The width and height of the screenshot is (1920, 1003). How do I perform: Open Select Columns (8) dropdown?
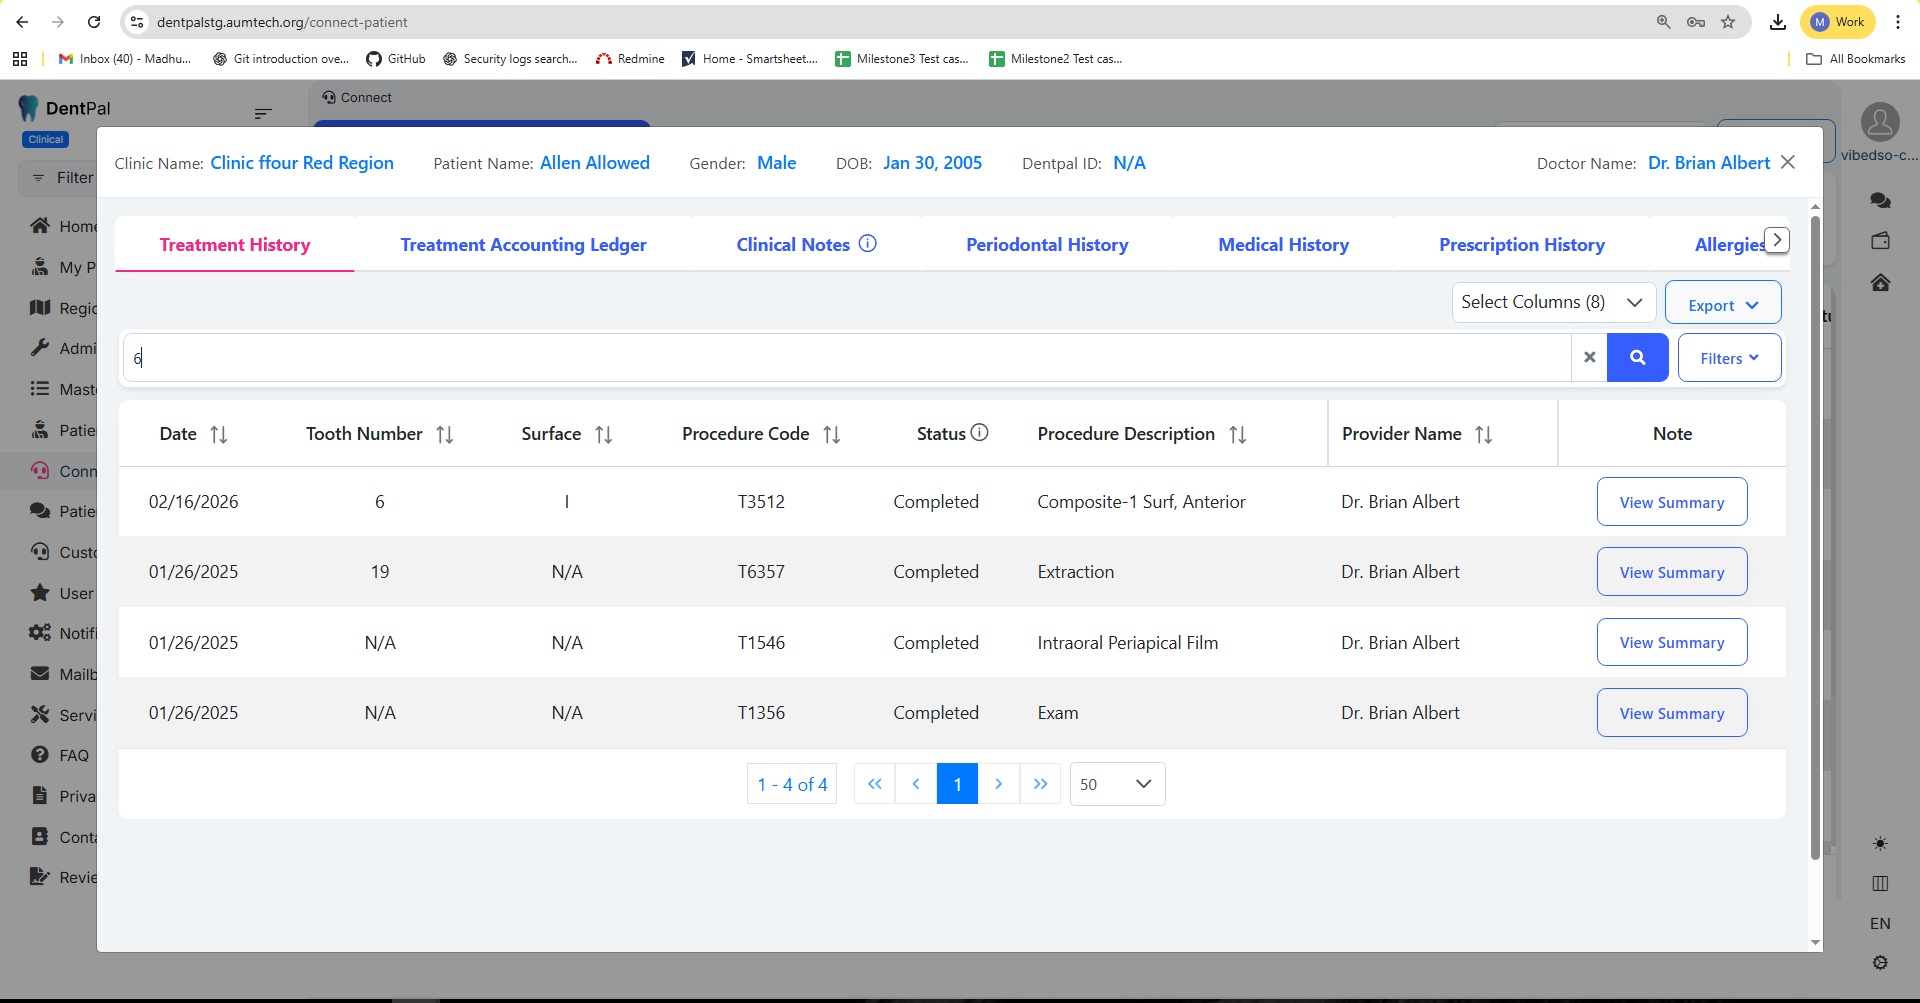(x=1553, y=302)
